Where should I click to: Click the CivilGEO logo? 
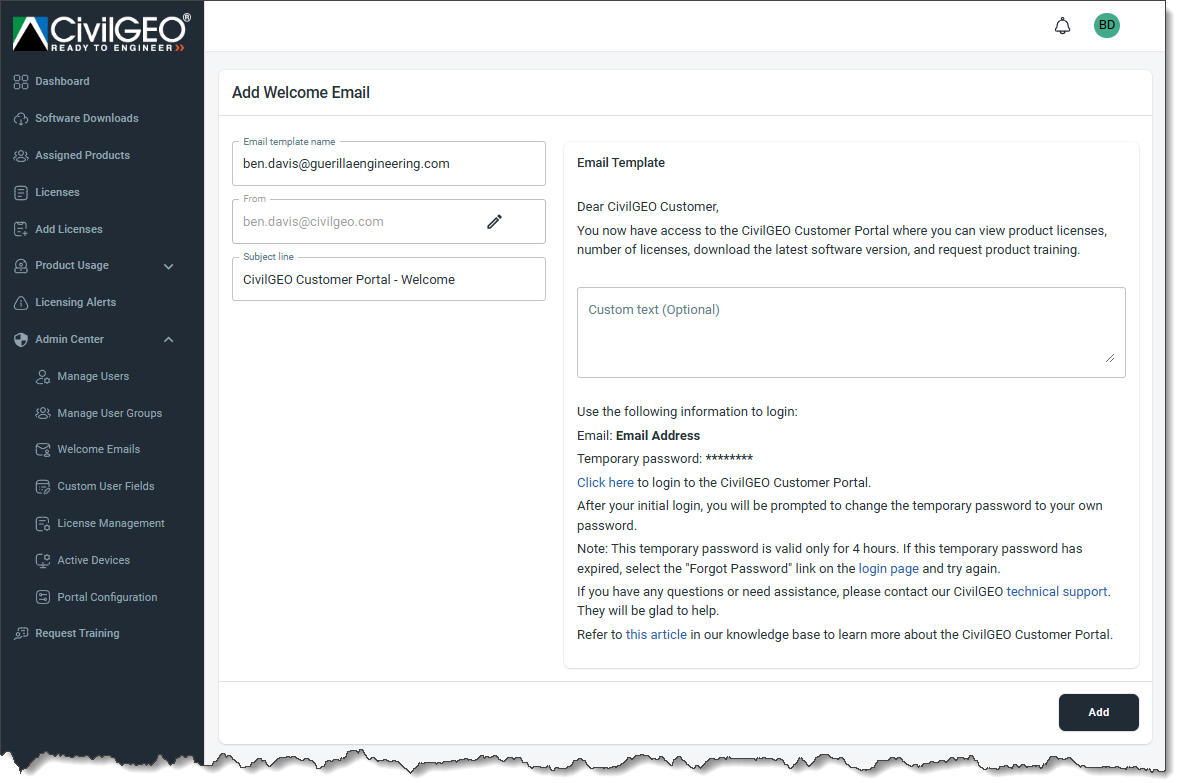point(102,33)
